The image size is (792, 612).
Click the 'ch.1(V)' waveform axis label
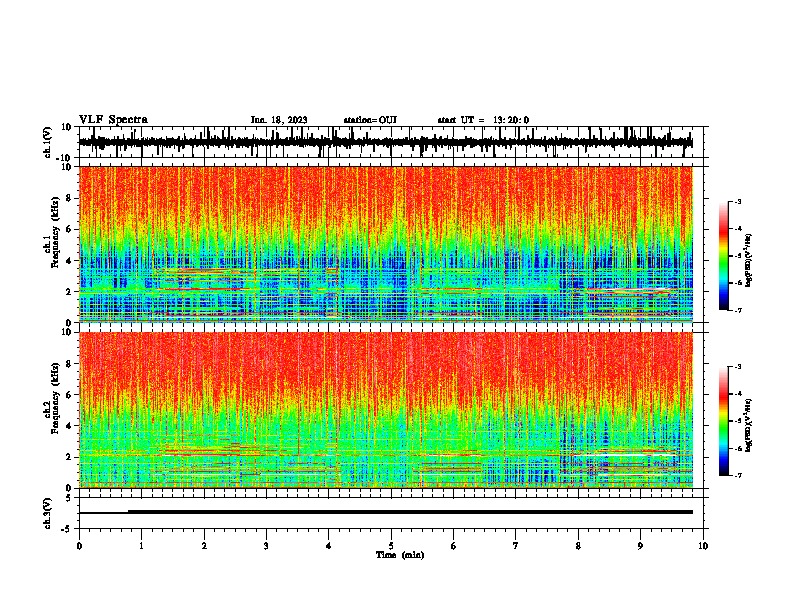point(48,142)
